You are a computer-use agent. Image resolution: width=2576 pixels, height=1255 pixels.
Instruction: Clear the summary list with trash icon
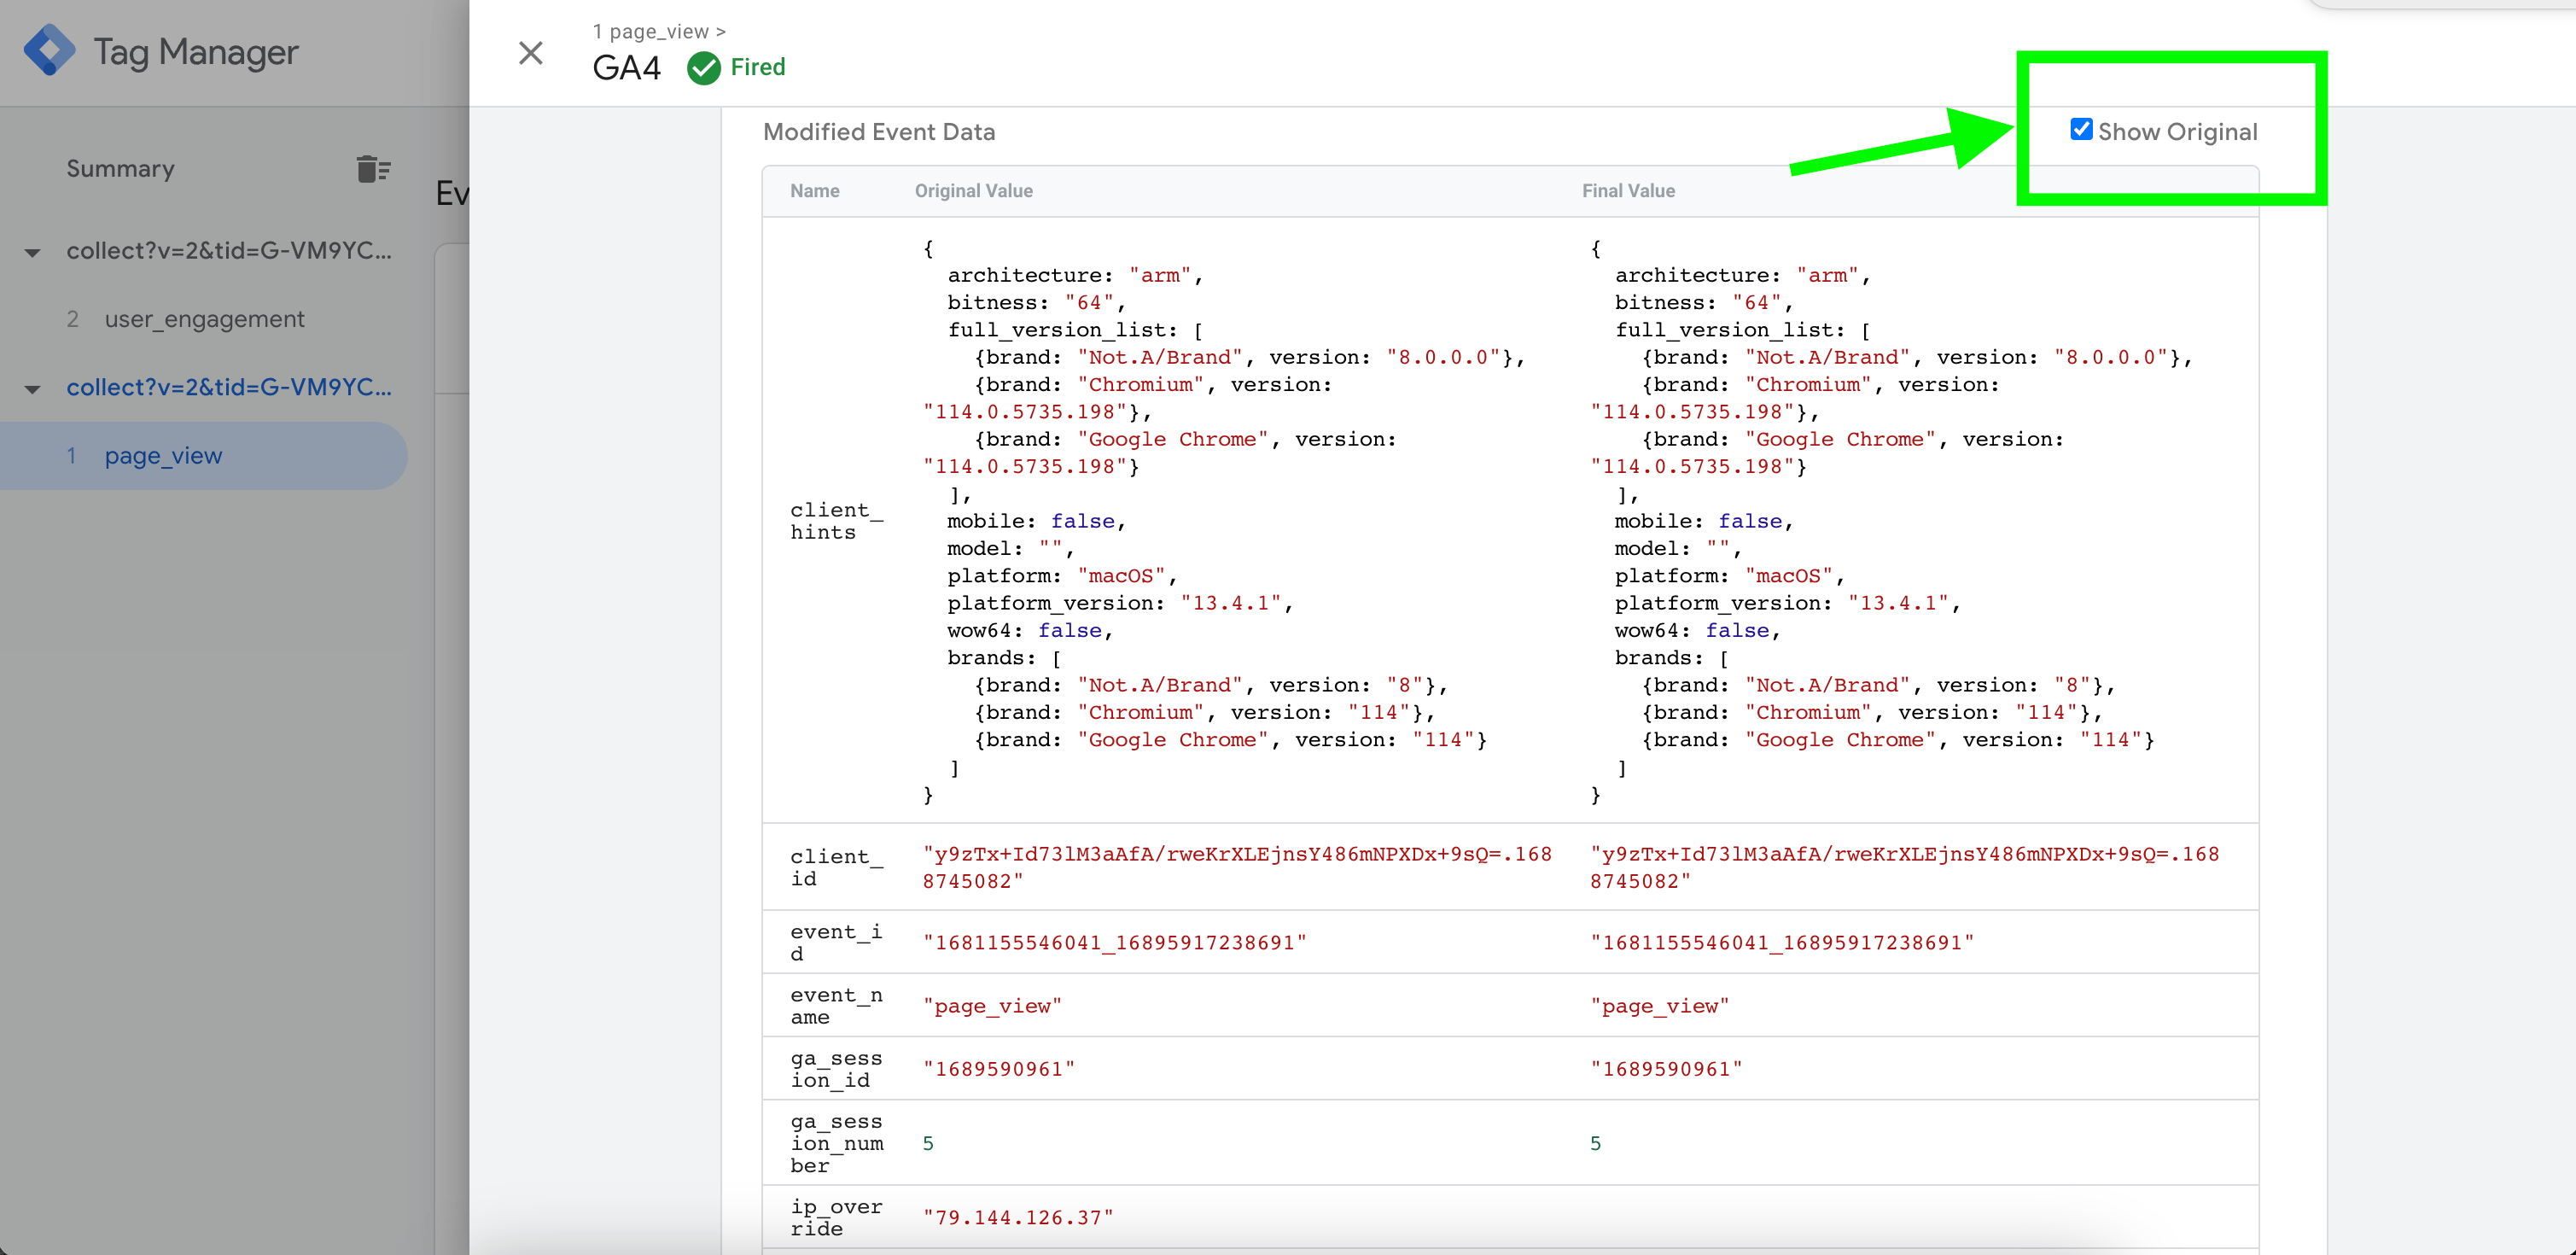pos(373,169)
